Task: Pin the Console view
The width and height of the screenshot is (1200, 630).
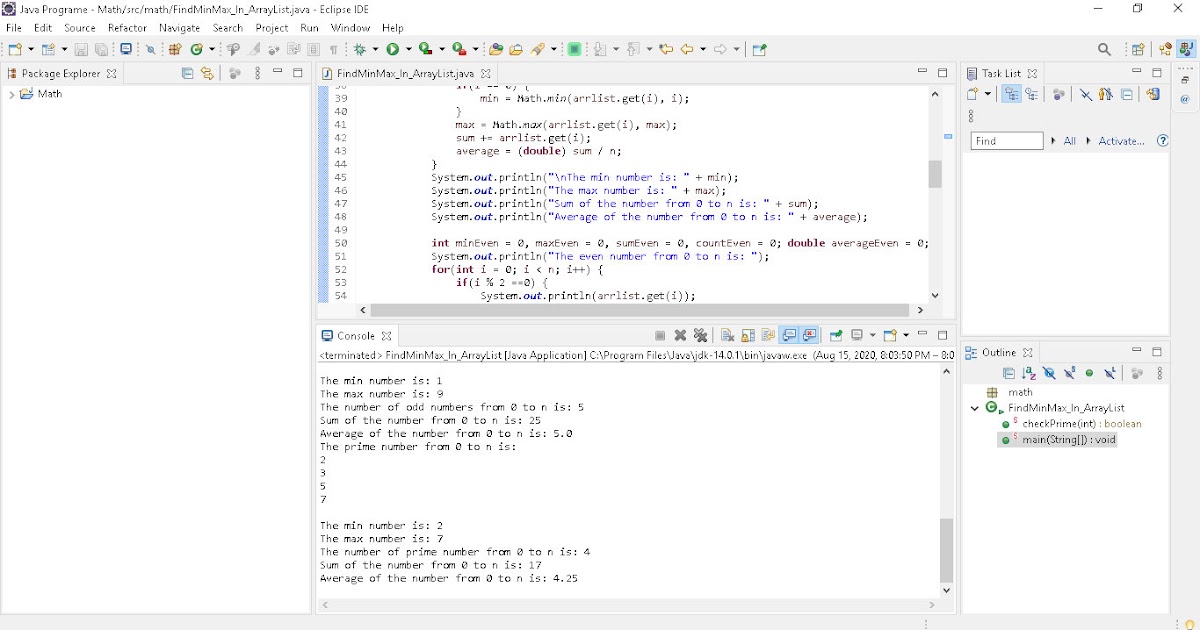Action: coord(834,335)
